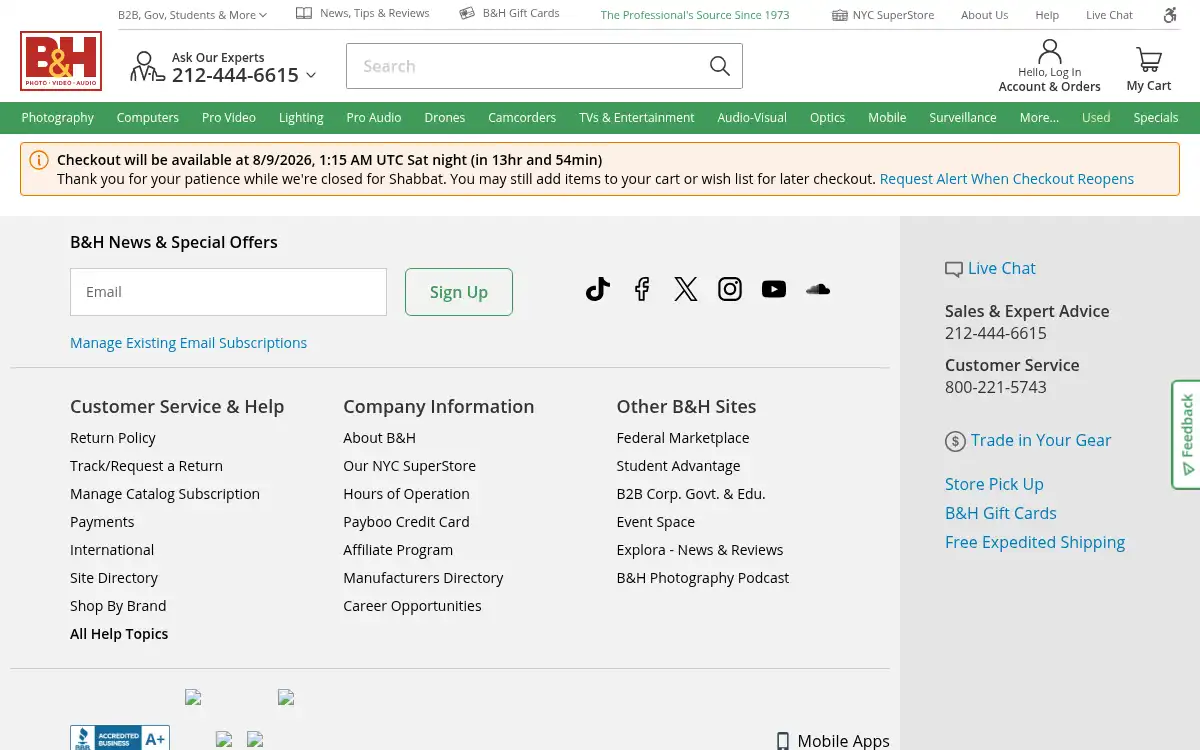1200x750 pixels.
Task: Open B&H Gift Cards in top bar
Action: pyautogui.click(x=510, y=14)
